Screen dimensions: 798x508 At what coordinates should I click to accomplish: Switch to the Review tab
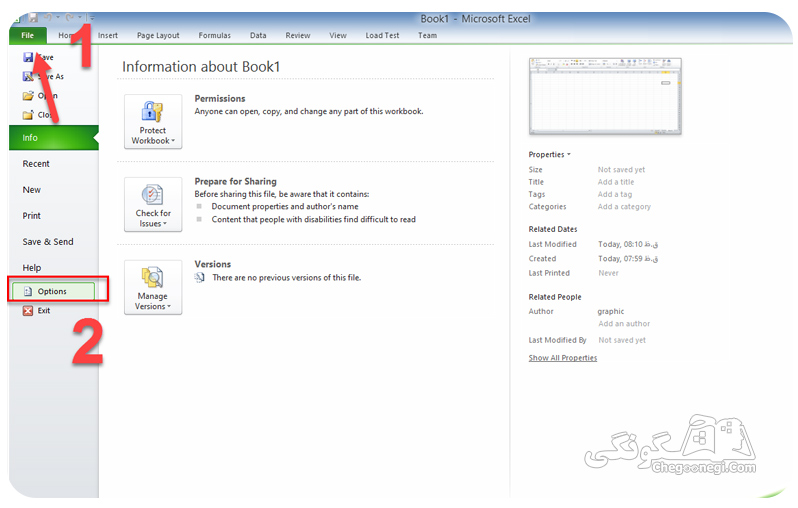click(298, 35)
